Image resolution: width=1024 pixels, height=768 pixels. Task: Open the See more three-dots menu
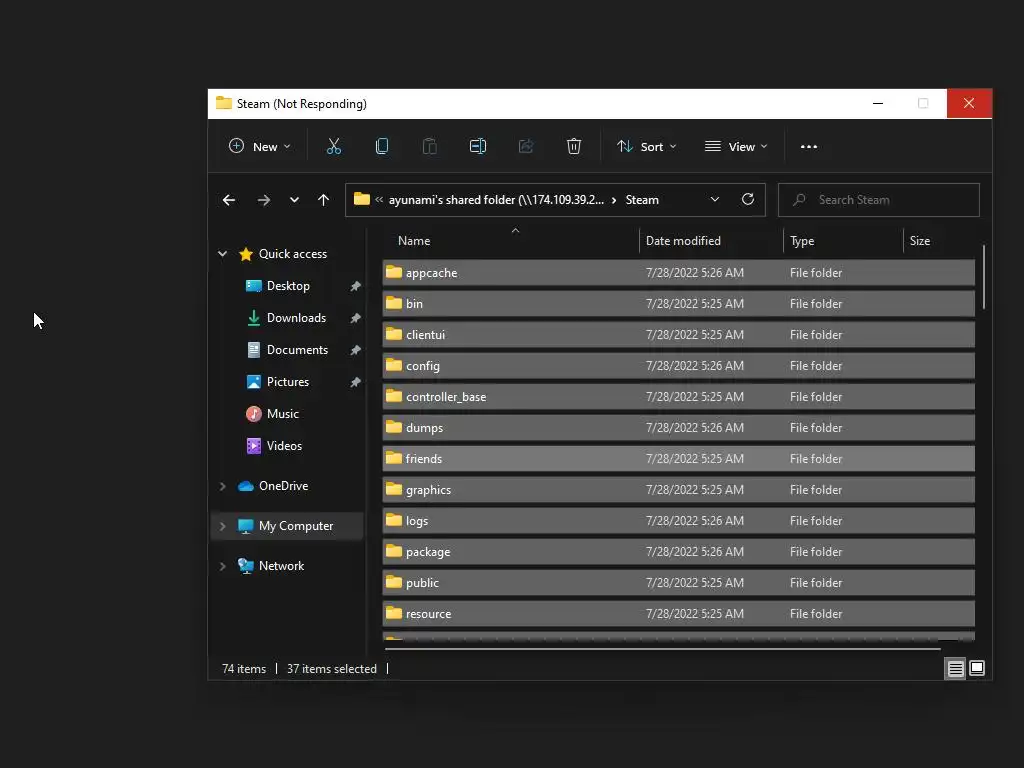pyautogui.click(x=808, y=146)
